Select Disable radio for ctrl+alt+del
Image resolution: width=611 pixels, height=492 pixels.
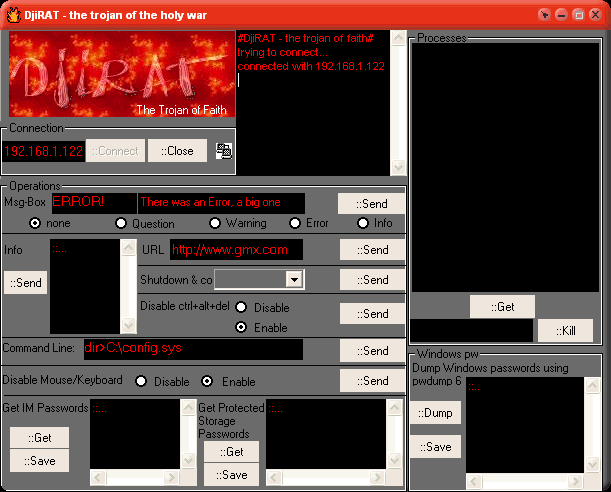[x=241, y=308]
